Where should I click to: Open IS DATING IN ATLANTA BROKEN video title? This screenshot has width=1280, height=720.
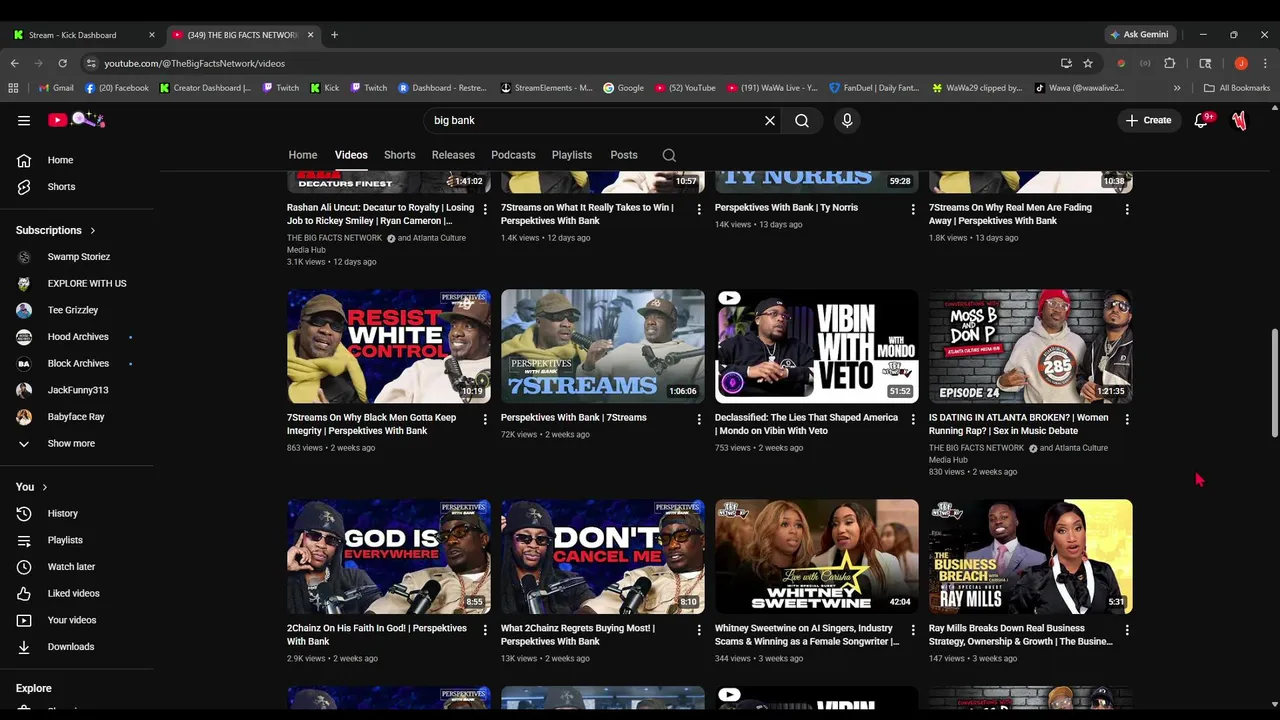click(x=1018, y=424)
